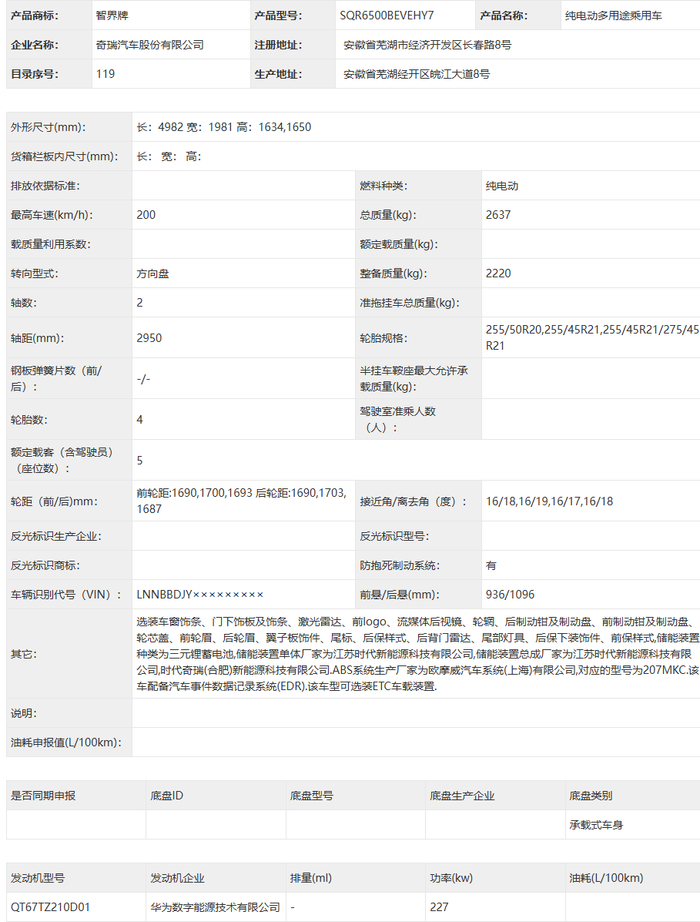Screen dimensions: 700x922
Task: Click tire spec 255/50R20,255/45R21
Action: point(543,330)
